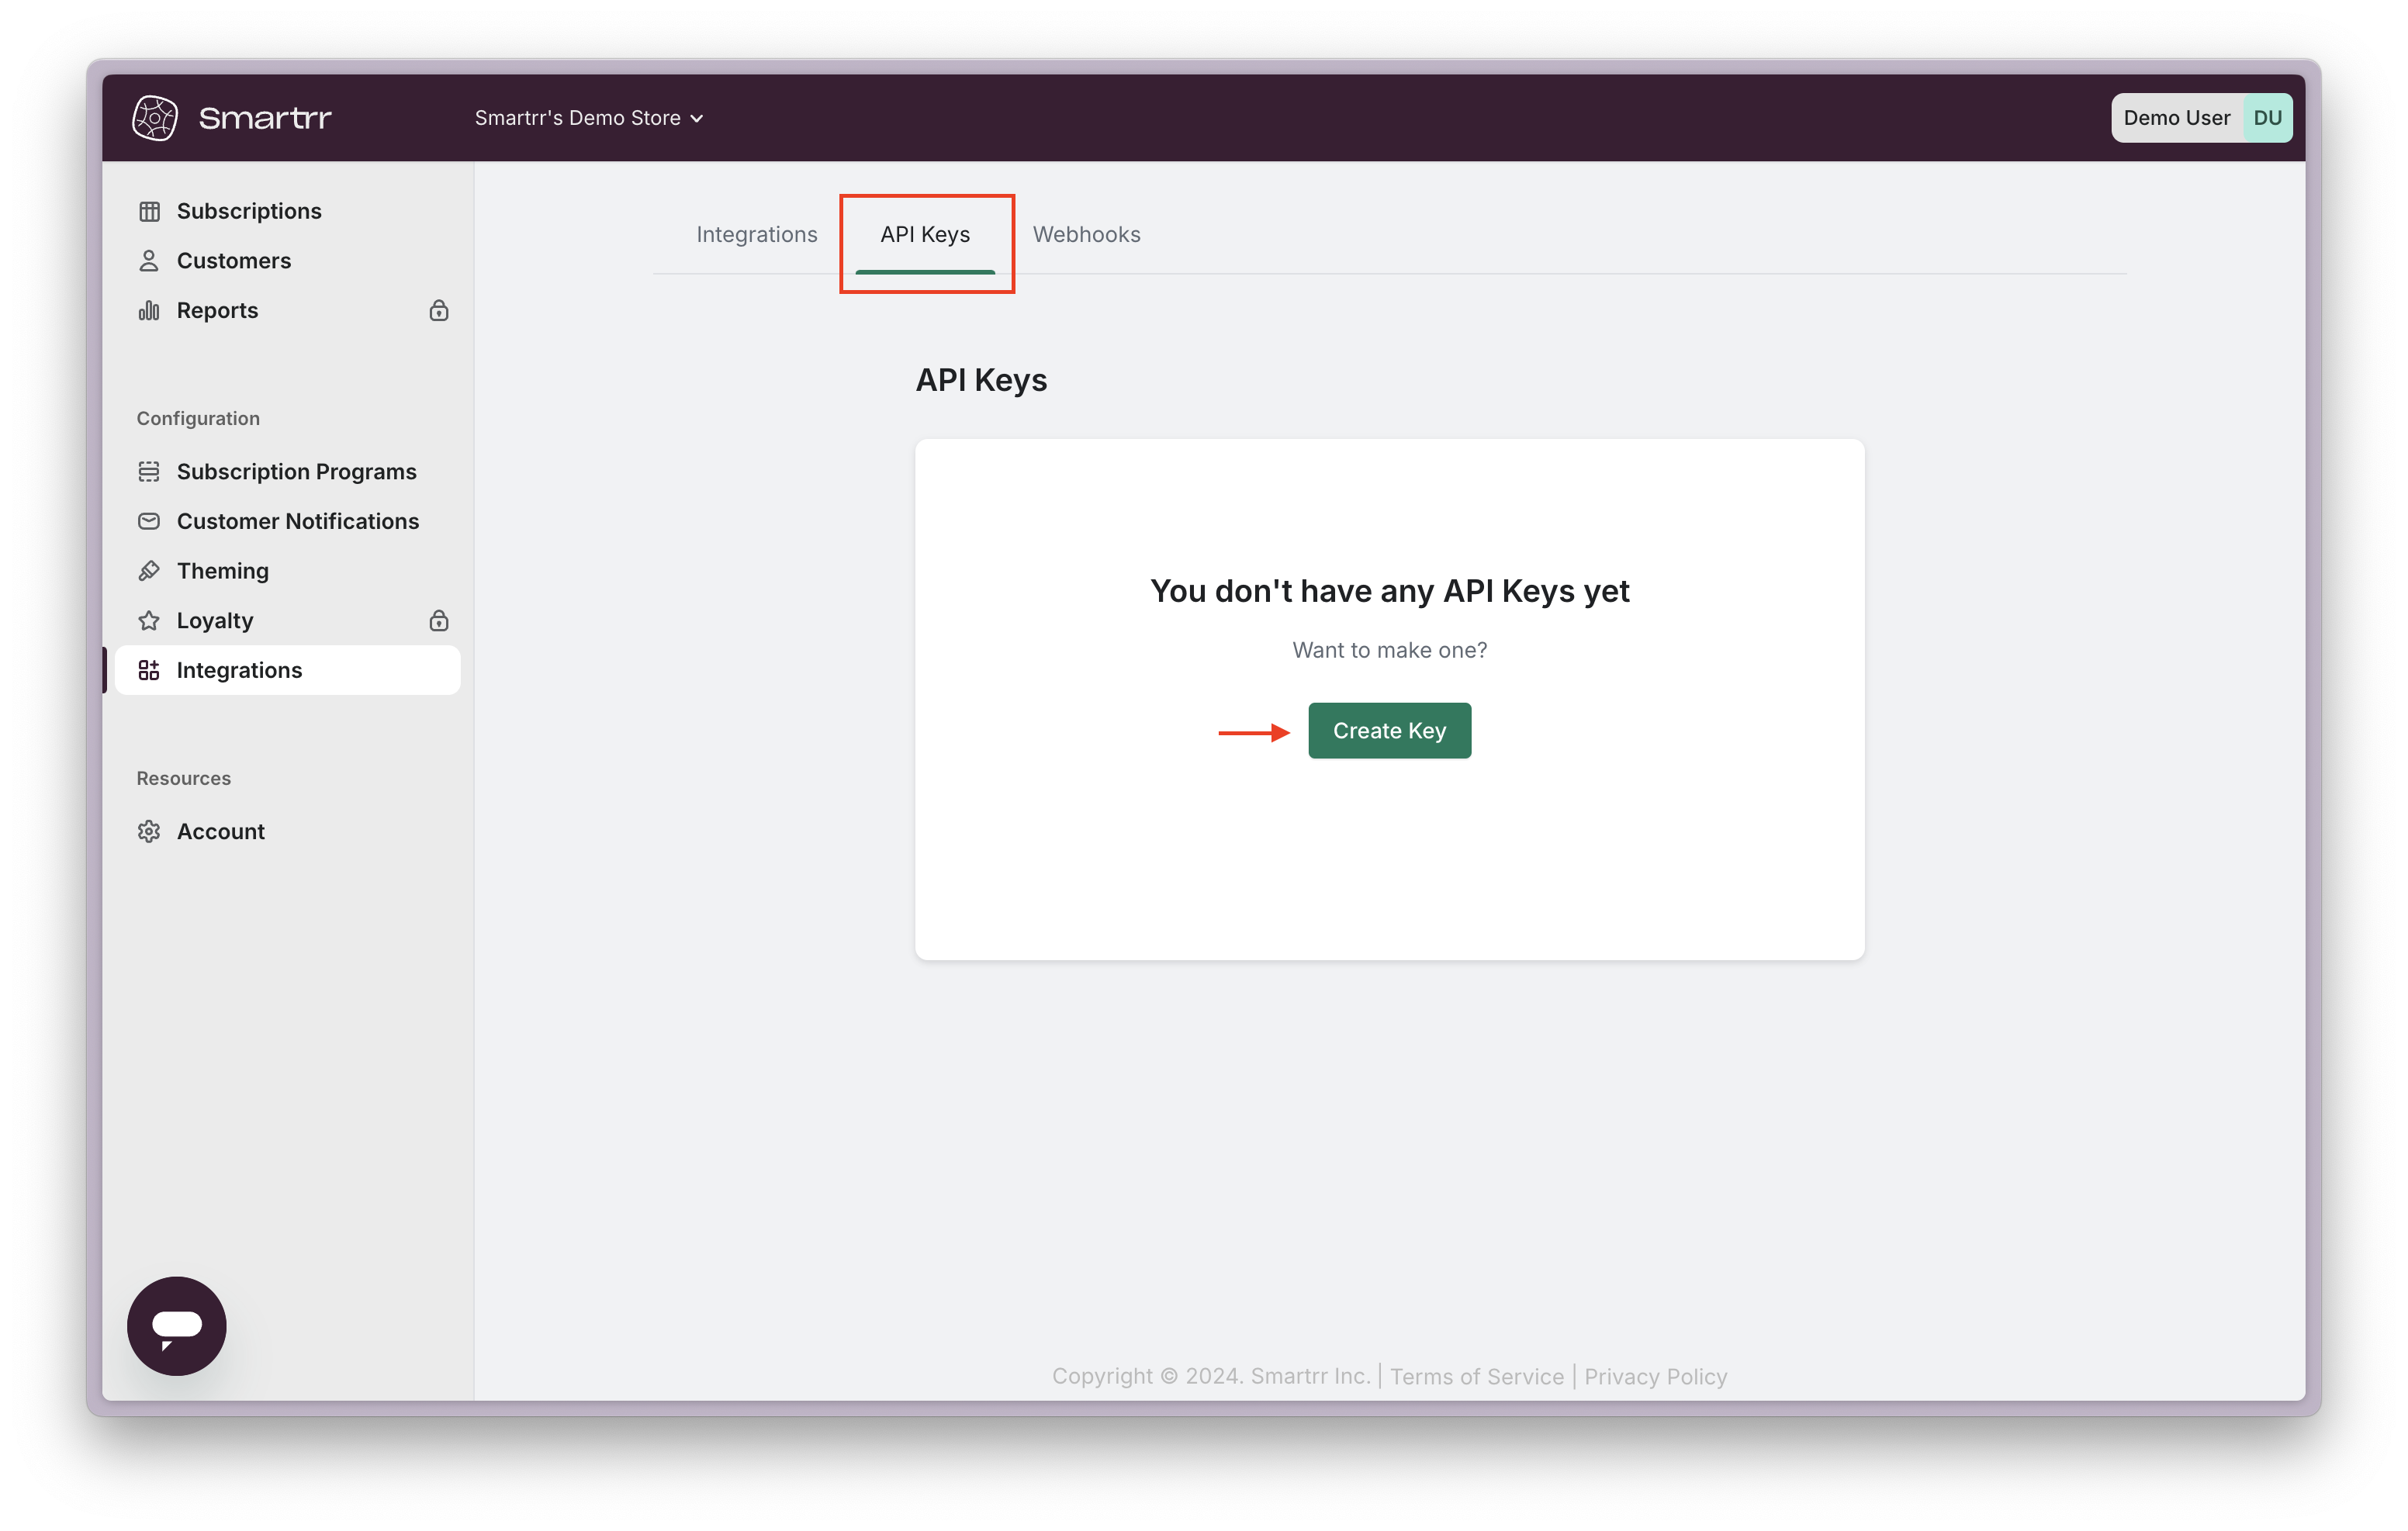Screen dimensions: 2408x1531
Task: Select the API Keys tab
Action: click(925, 235)
